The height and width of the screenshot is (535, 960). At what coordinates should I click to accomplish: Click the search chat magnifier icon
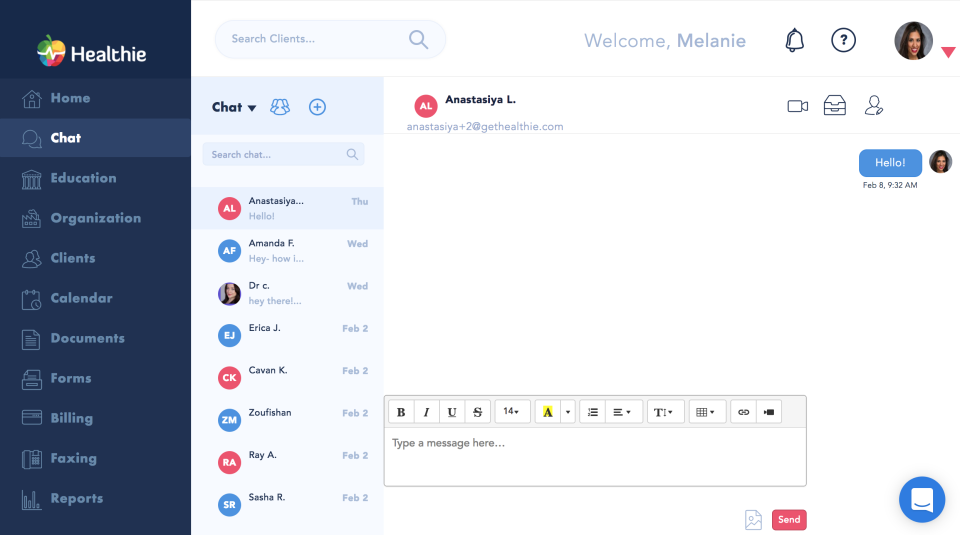tap(352, 154)
